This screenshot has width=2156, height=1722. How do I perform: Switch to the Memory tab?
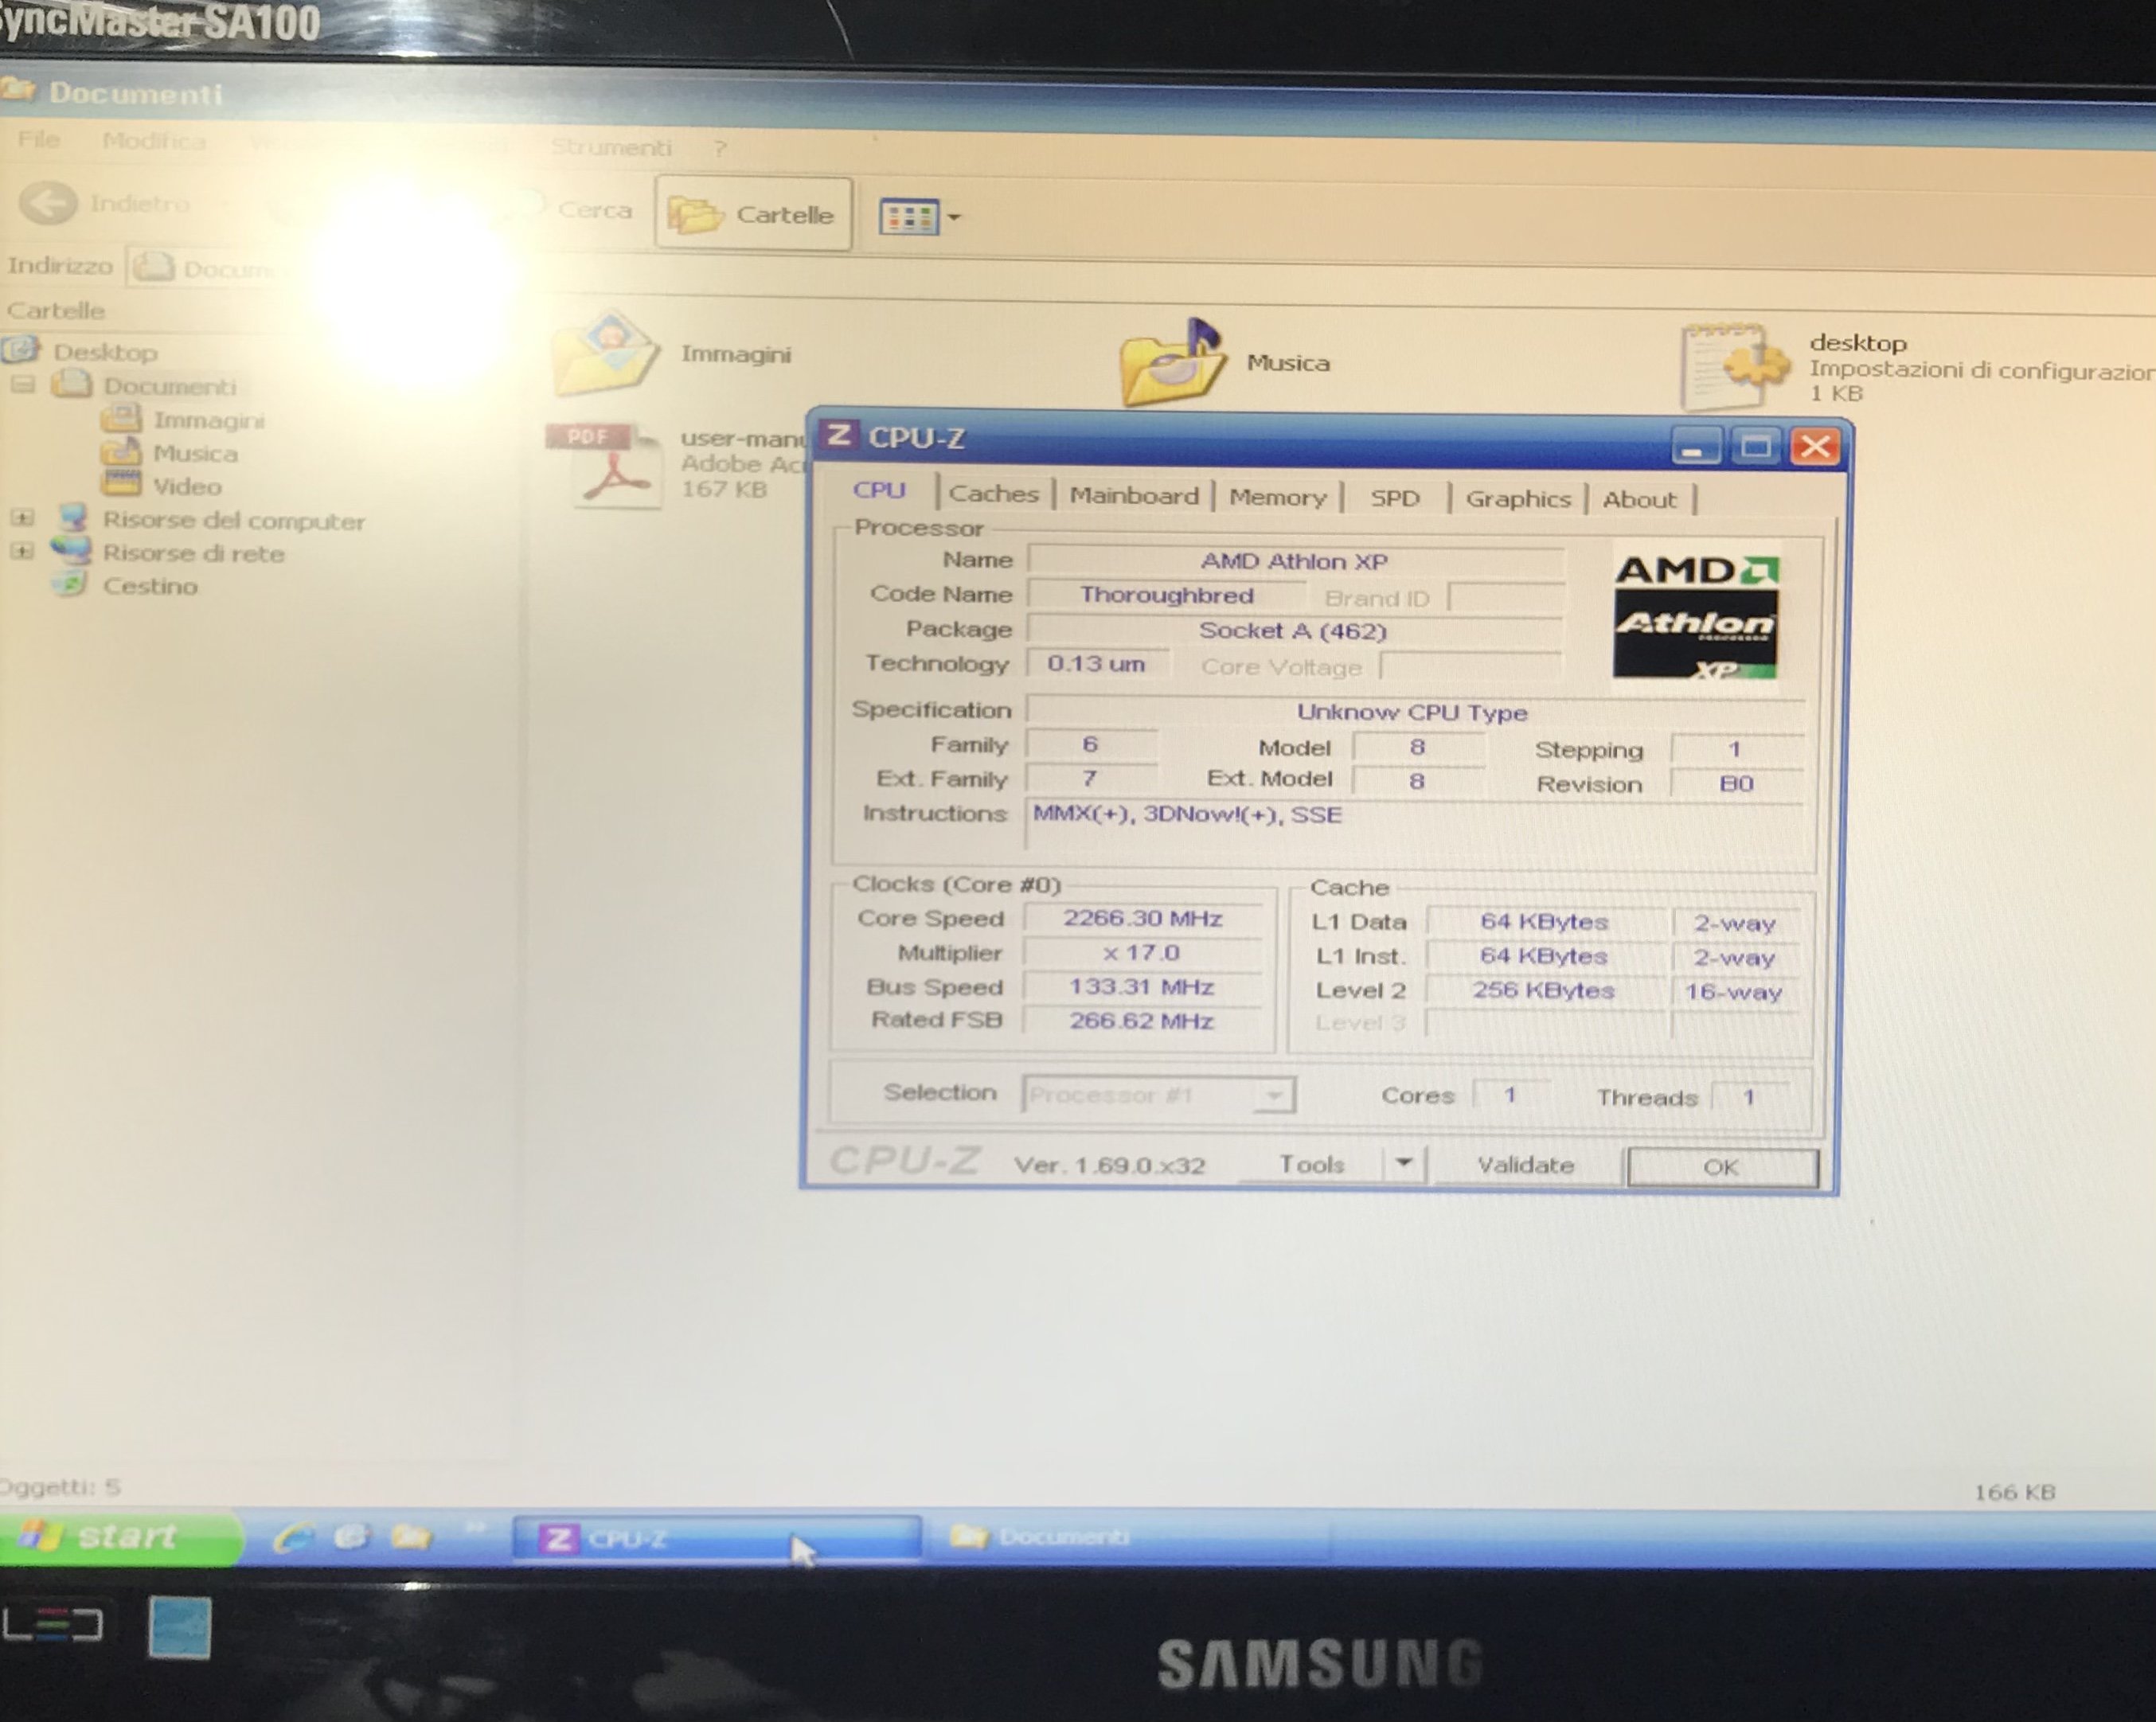click(1277, 497)
